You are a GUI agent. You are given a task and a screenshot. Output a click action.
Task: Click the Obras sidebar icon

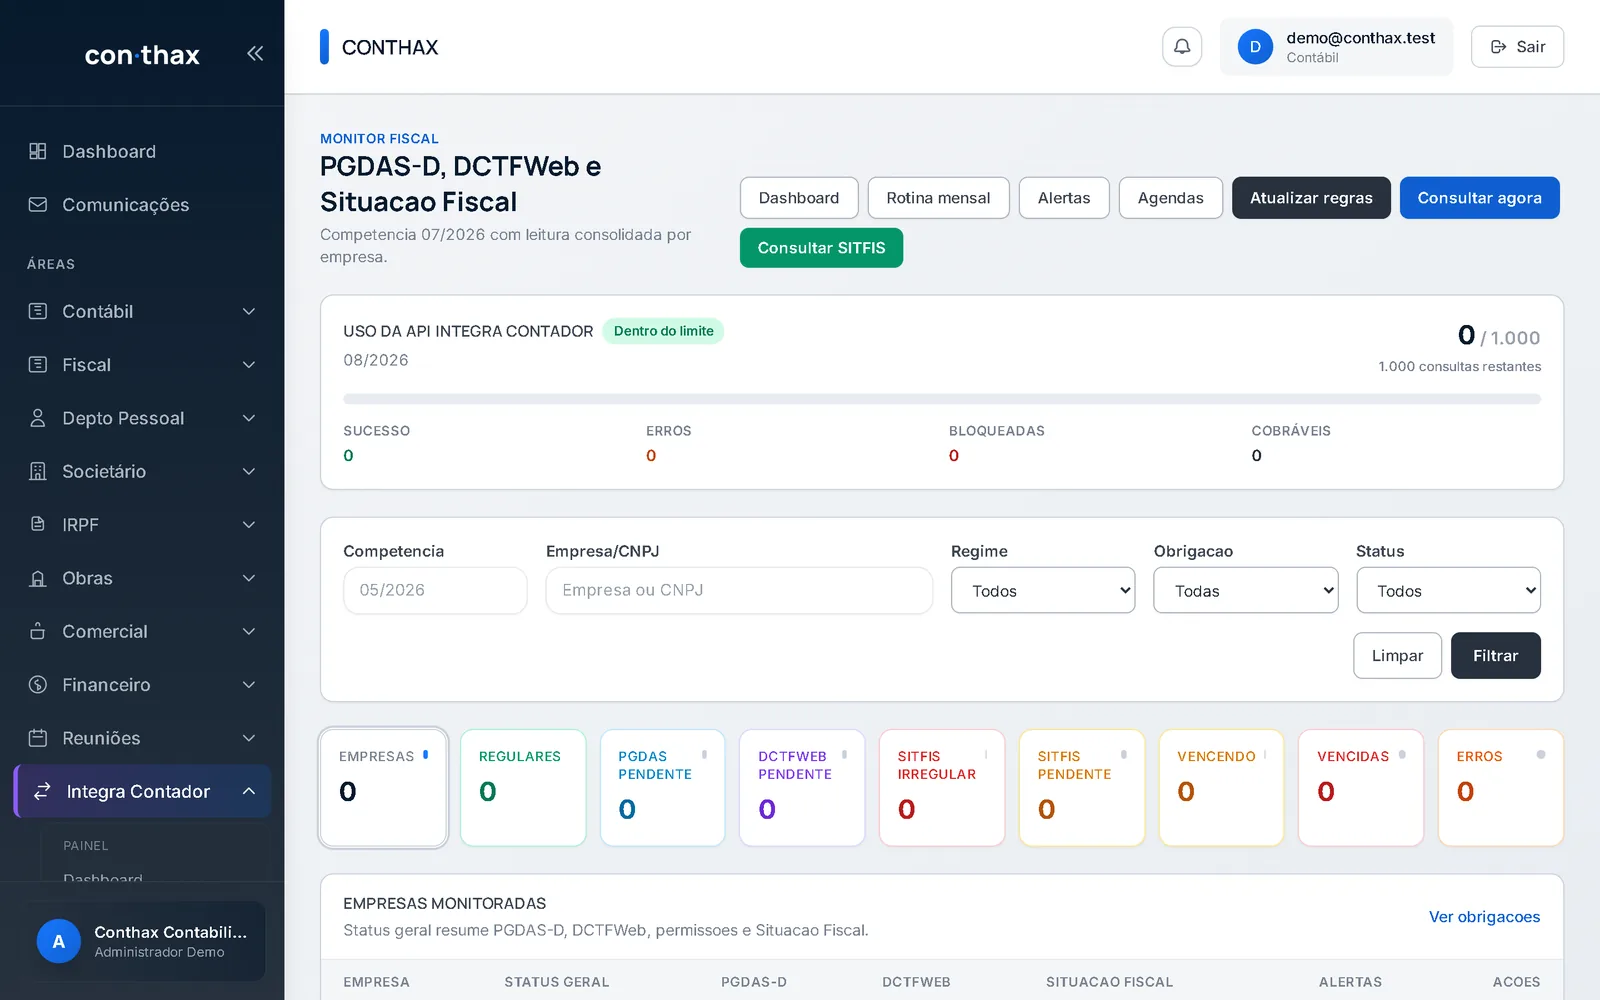[38, 578]
